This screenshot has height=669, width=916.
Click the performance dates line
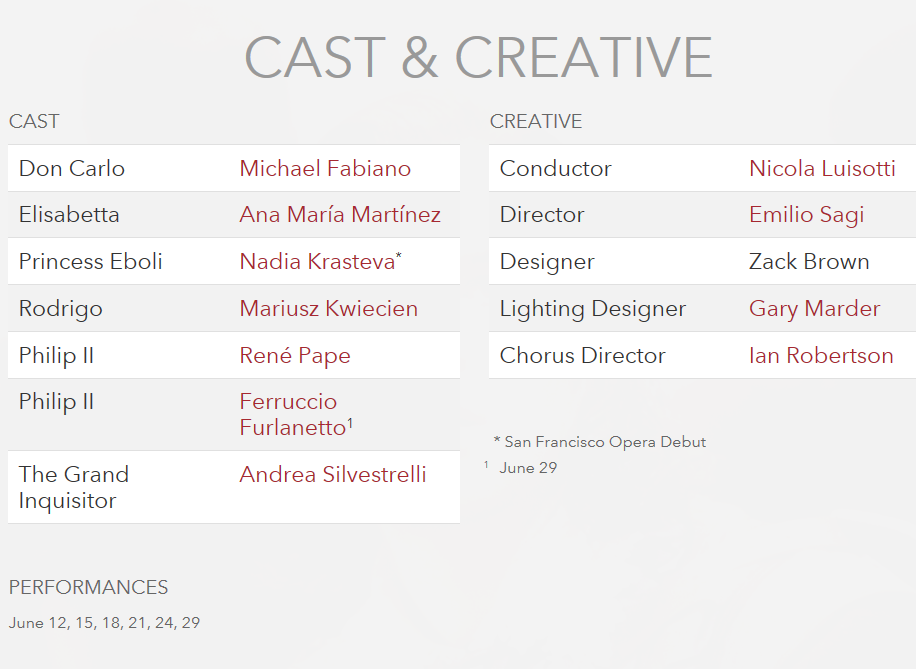pos(105,622)
